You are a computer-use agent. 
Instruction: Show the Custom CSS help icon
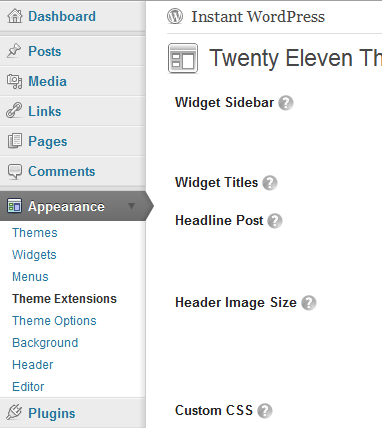(265, 411)
